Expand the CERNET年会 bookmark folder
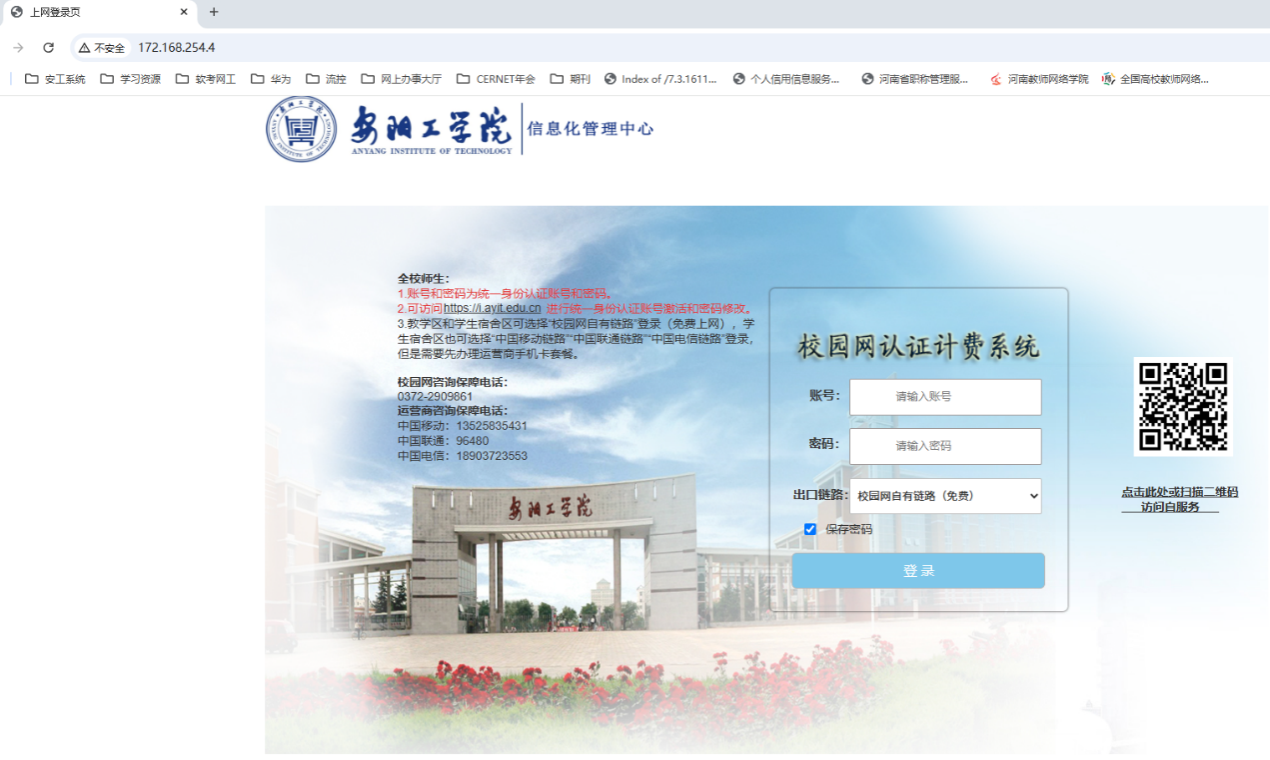Screen dimensions: 1270x760 496,79
